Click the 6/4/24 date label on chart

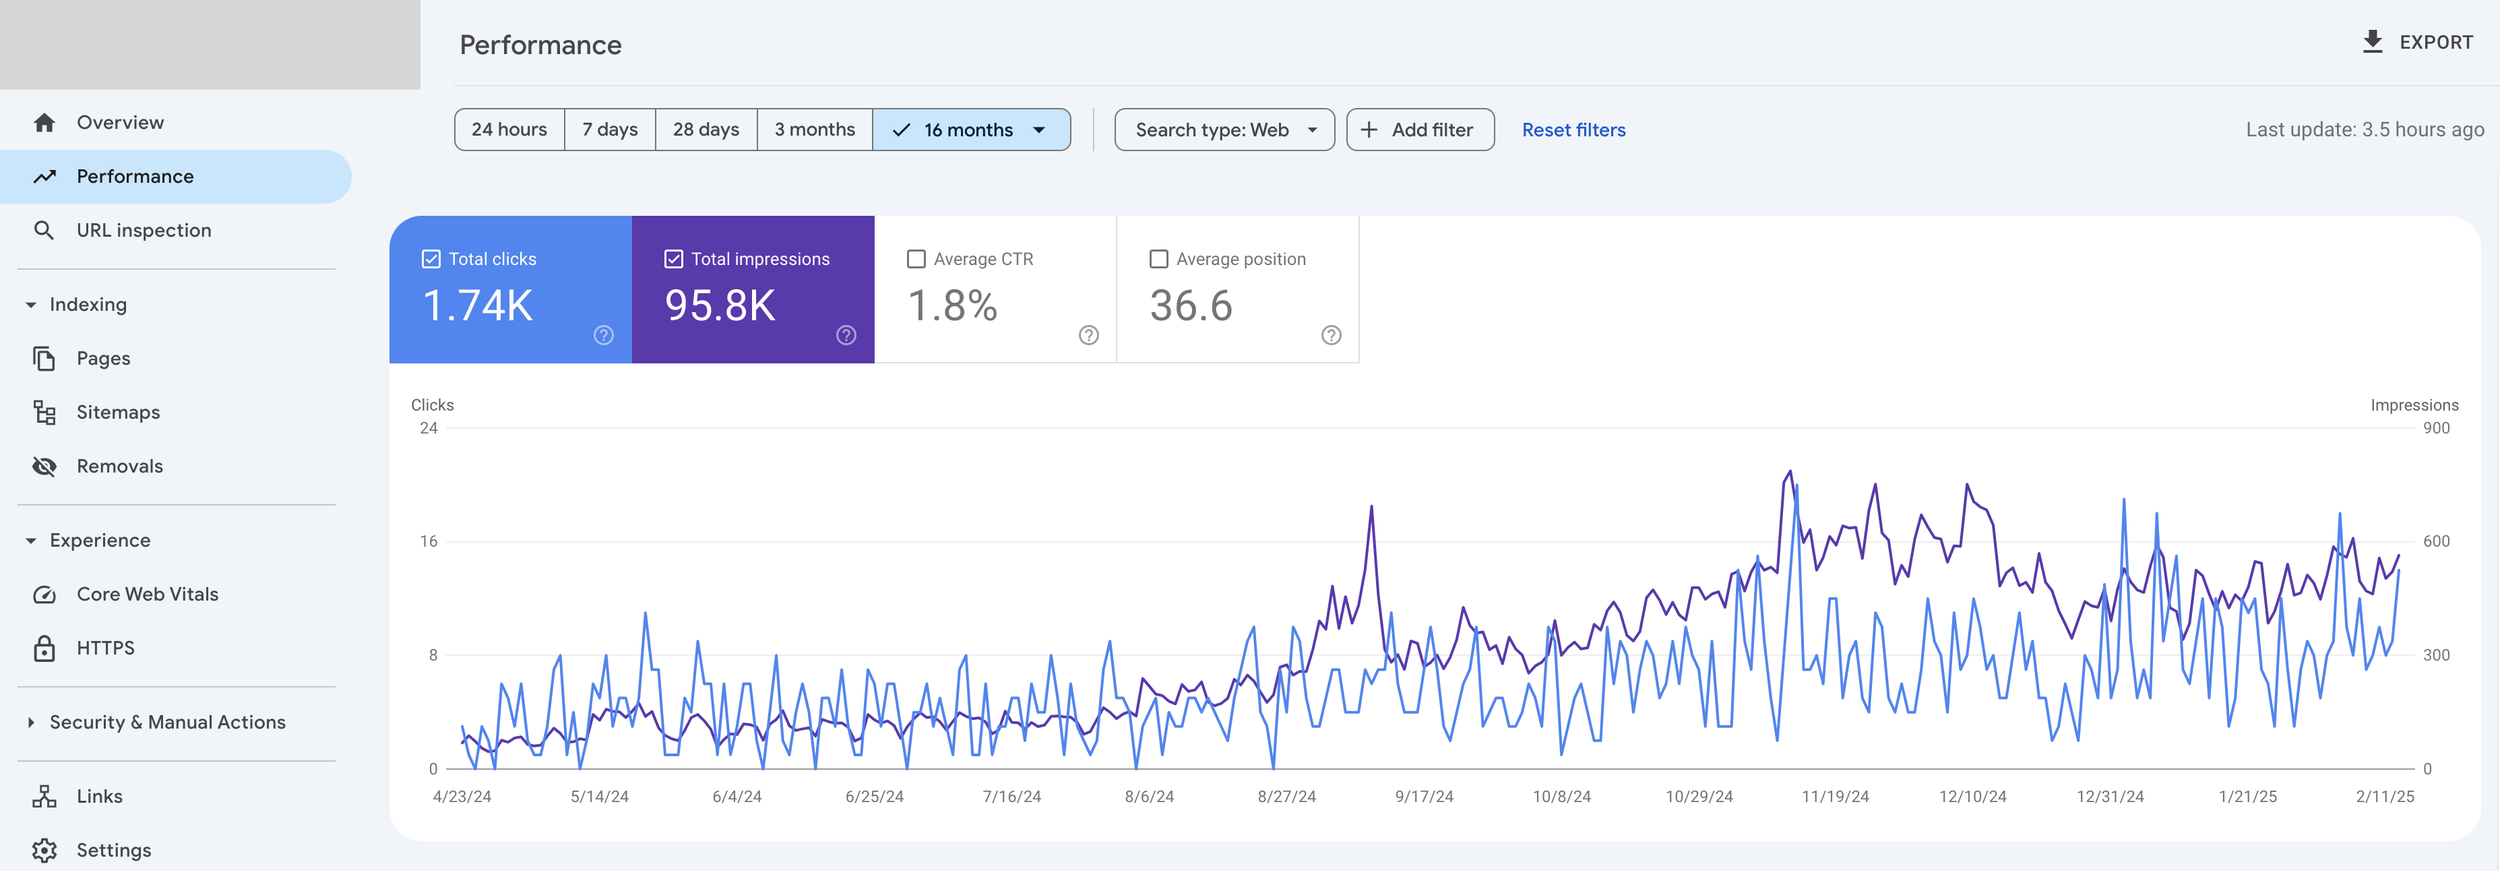(737, 797)
